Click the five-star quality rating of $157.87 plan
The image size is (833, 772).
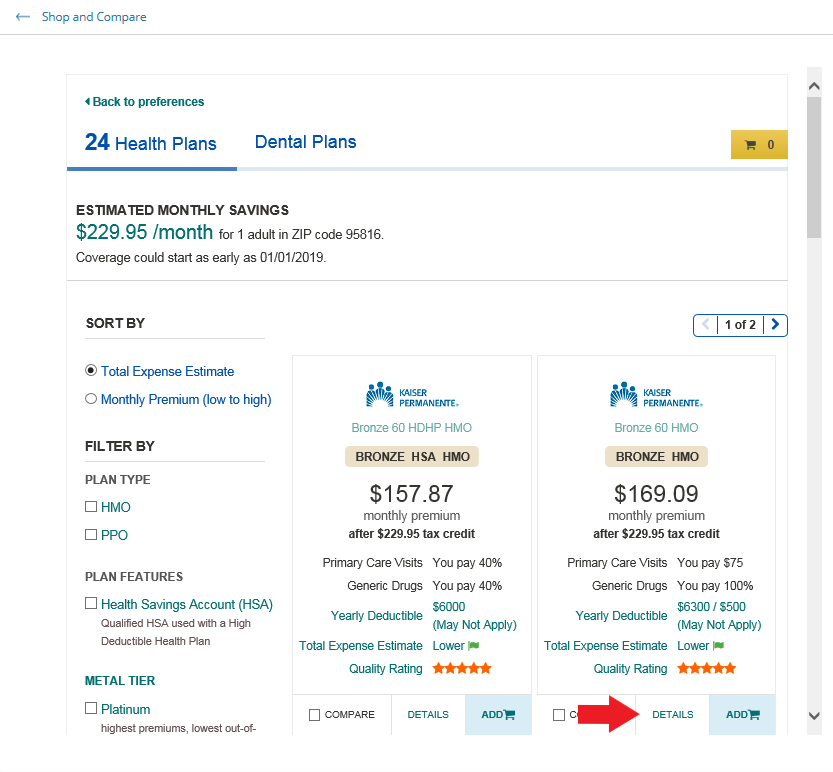[462, 668]
